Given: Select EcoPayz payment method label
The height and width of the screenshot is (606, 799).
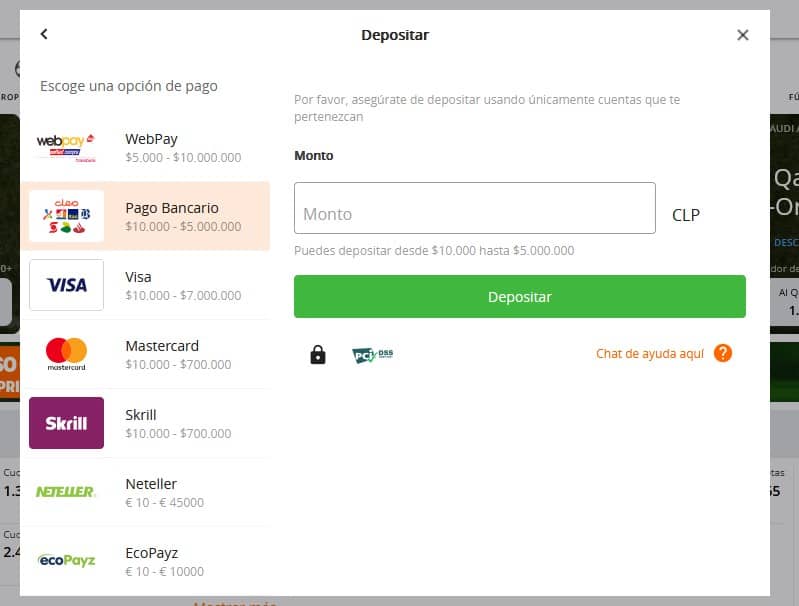Looking at the screenshot, I should pos(151,553).
